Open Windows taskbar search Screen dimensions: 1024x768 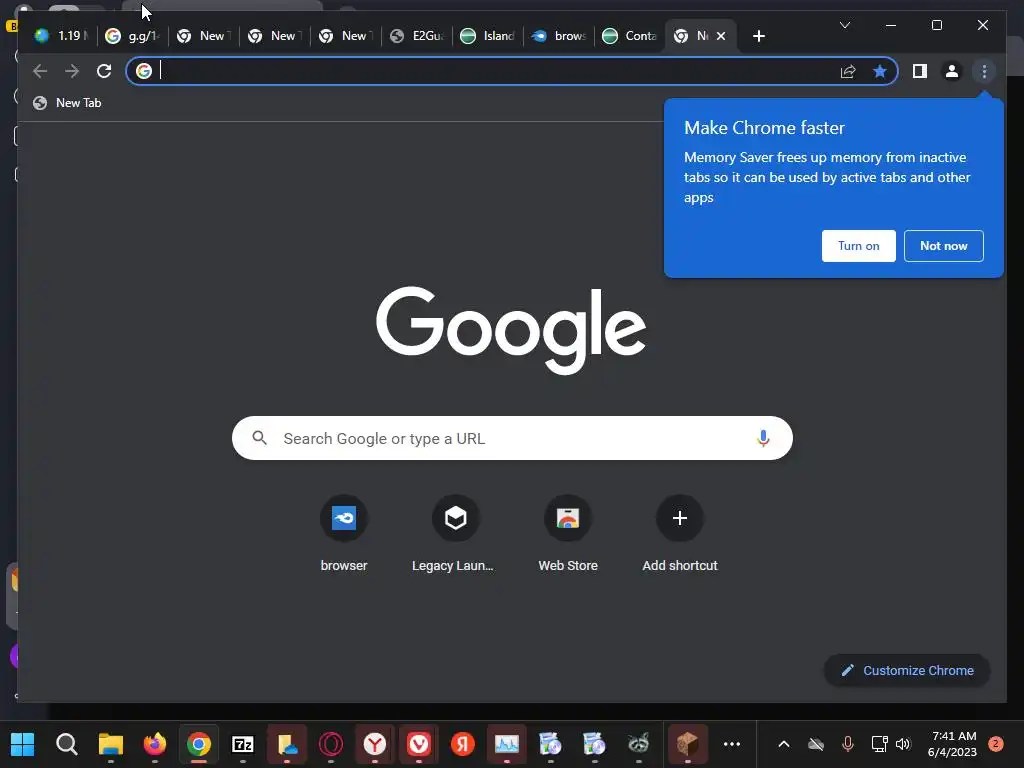(67, 744)
